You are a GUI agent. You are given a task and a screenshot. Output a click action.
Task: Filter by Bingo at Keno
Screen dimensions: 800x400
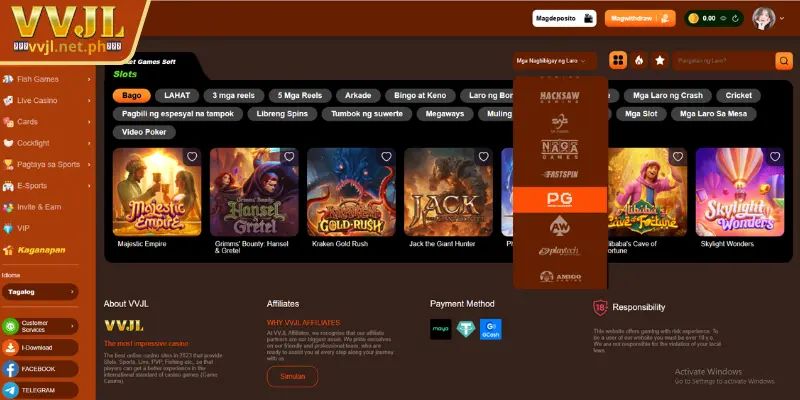(x=420, y=95)
